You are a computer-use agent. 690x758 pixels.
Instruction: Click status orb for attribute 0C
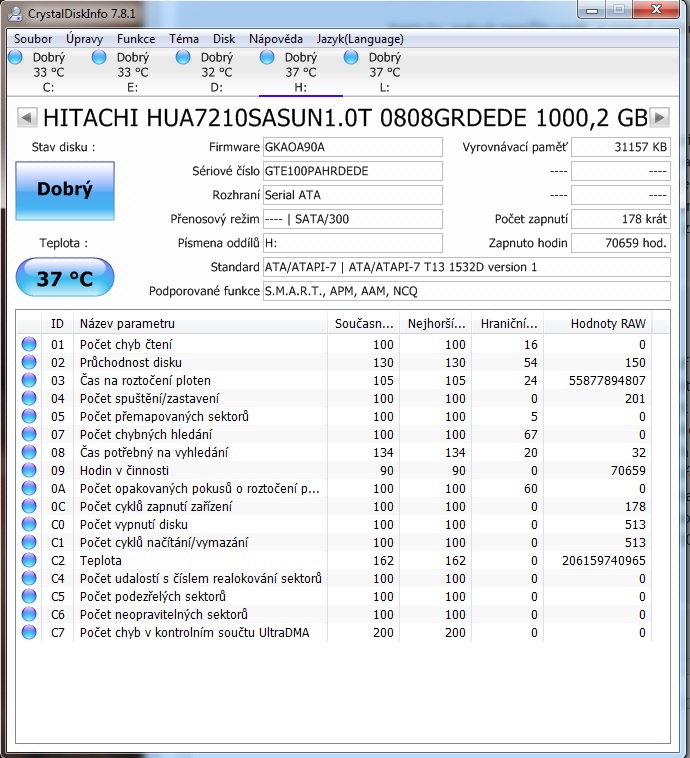point(29,506)
